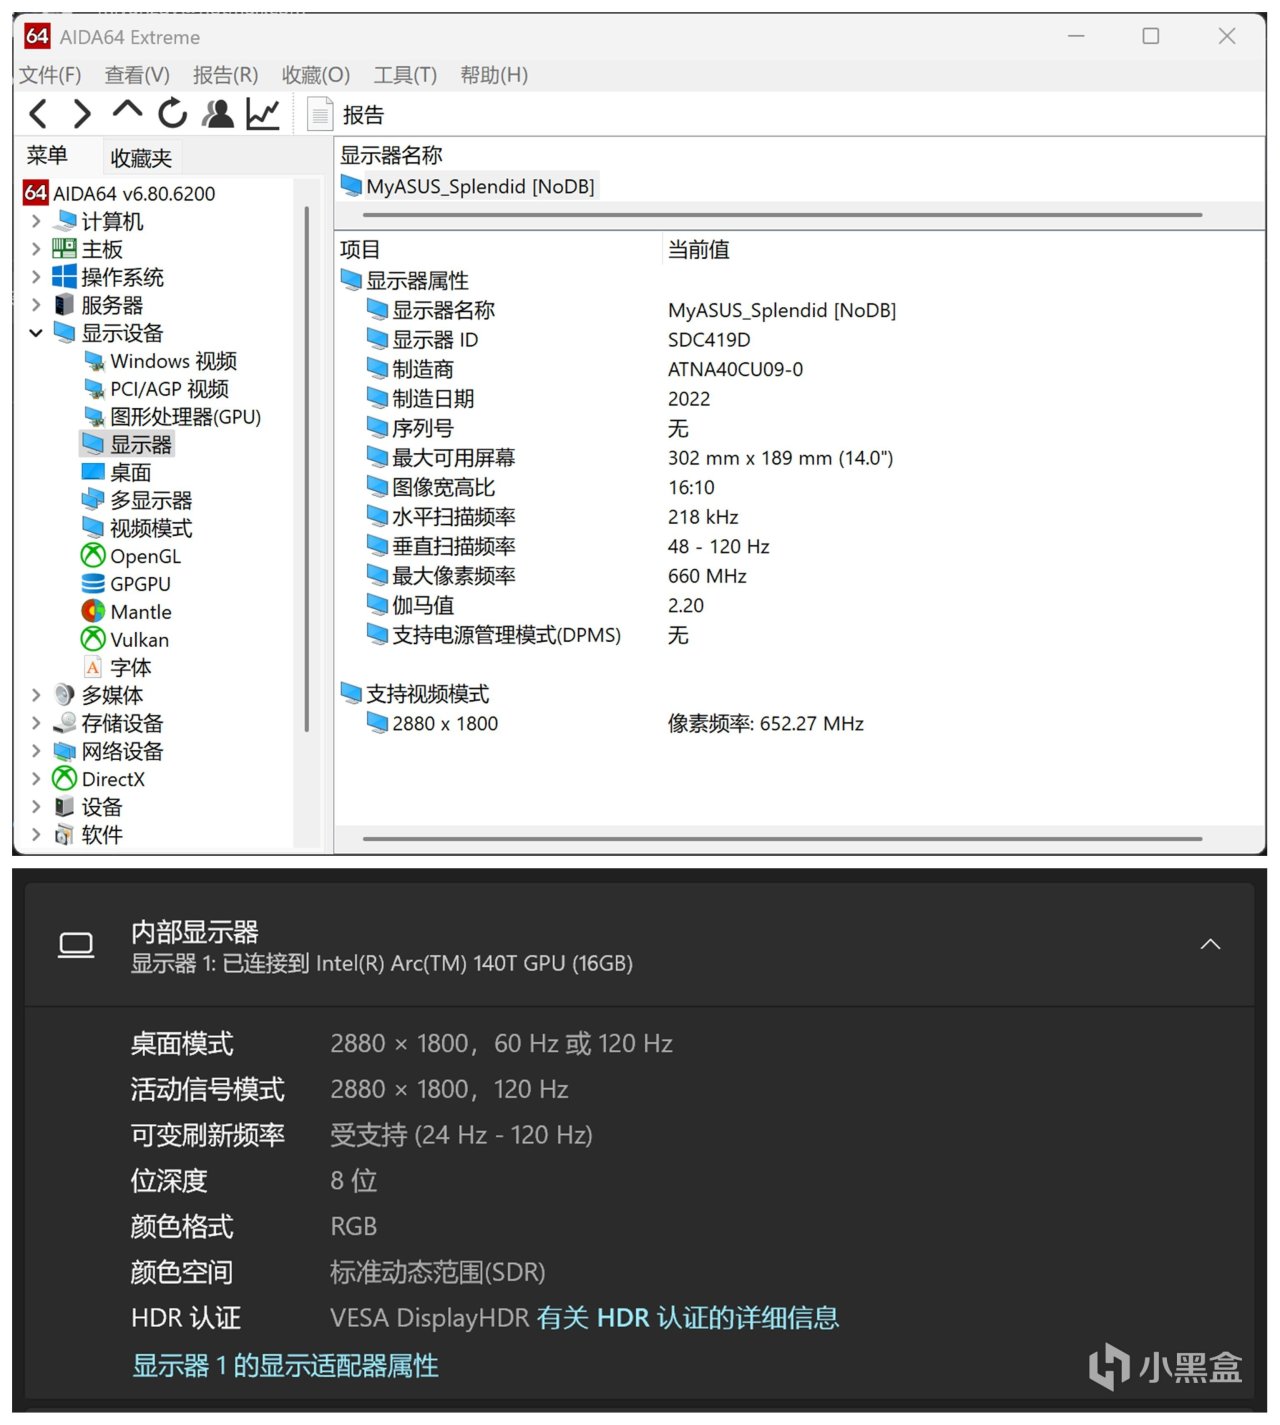Viewport: 1280px width, 1425px height.
Task: Expand the DirectX tree node
Action: pos(36,779)
